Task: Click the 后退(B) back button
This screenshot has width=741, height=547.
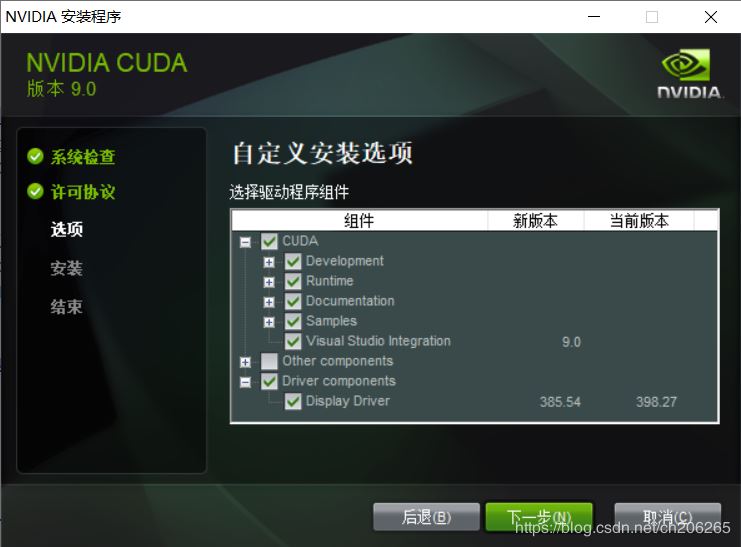Action: tap(426, 517)
